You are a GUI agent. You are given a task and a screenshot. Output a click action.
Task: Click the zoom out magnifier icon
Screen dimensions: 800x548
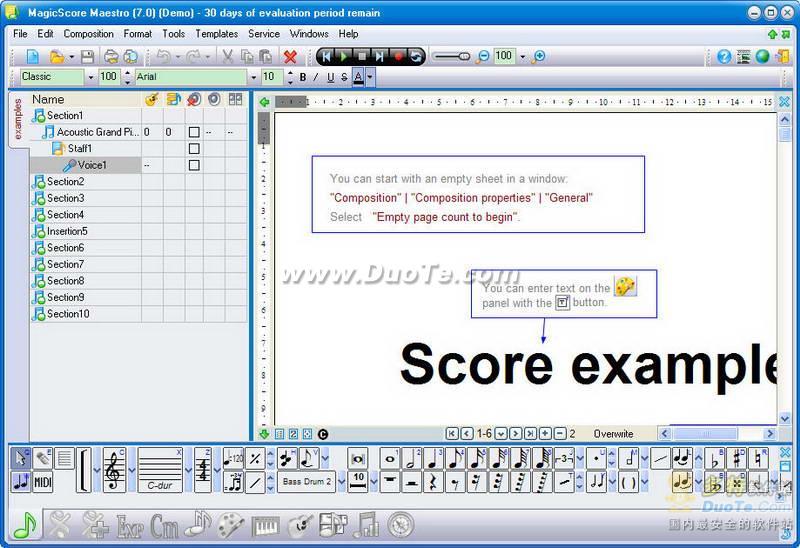click(482, 56)
